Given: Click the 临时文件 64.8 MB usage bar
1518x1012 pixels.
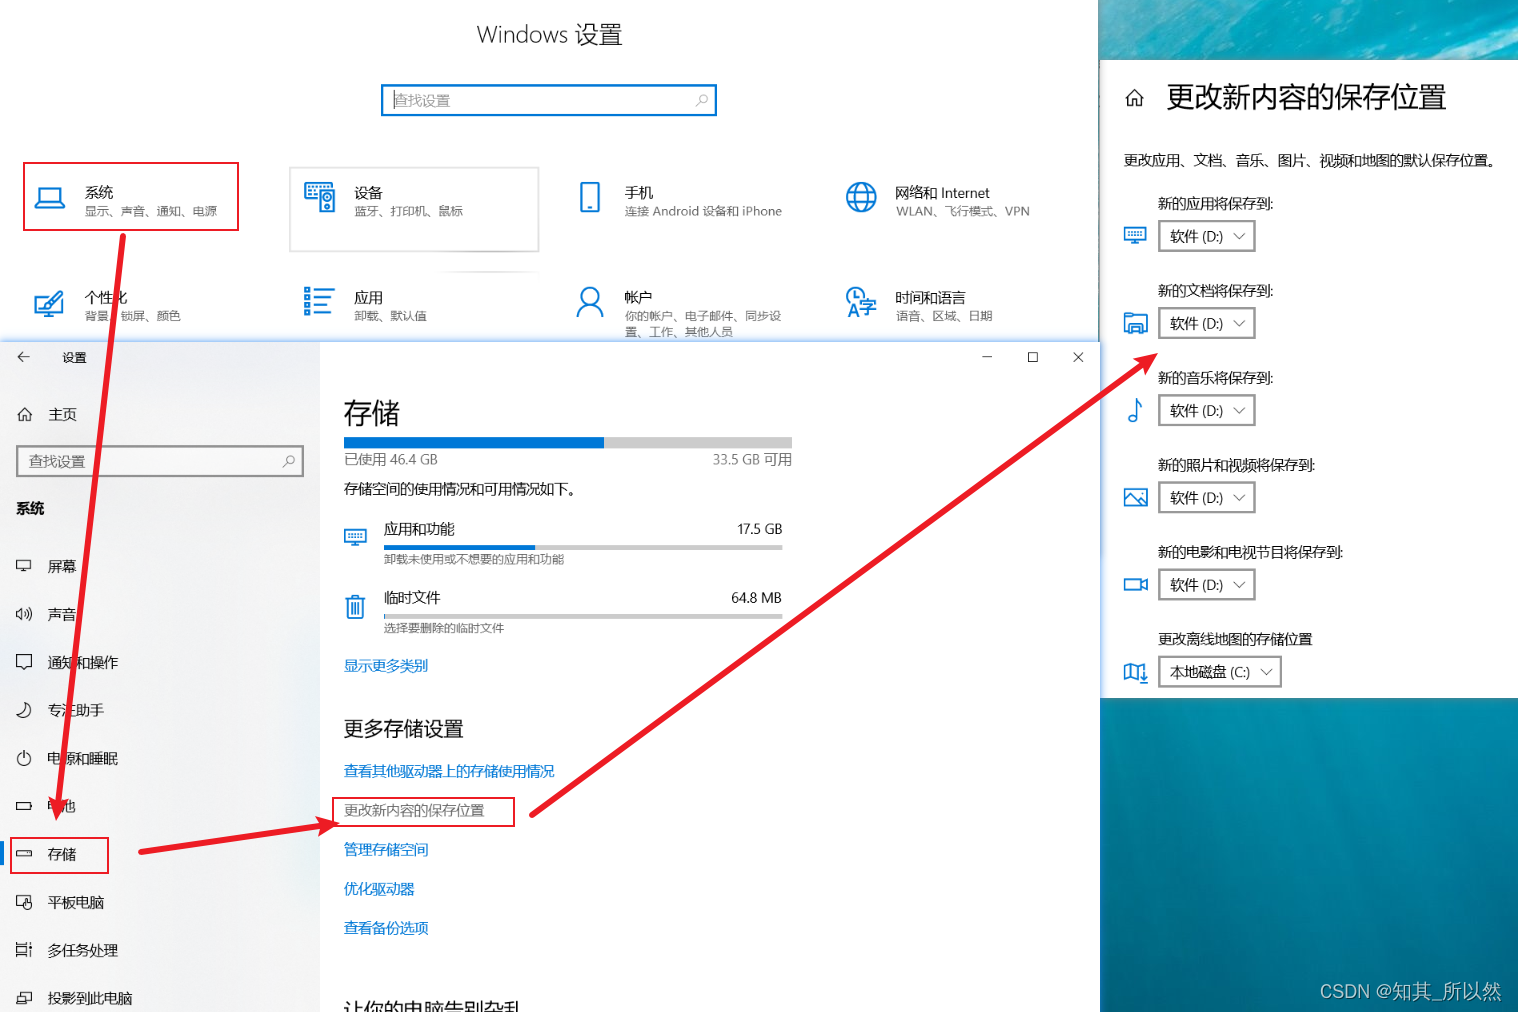Looking at the screenshot, I should pos(583,616).
